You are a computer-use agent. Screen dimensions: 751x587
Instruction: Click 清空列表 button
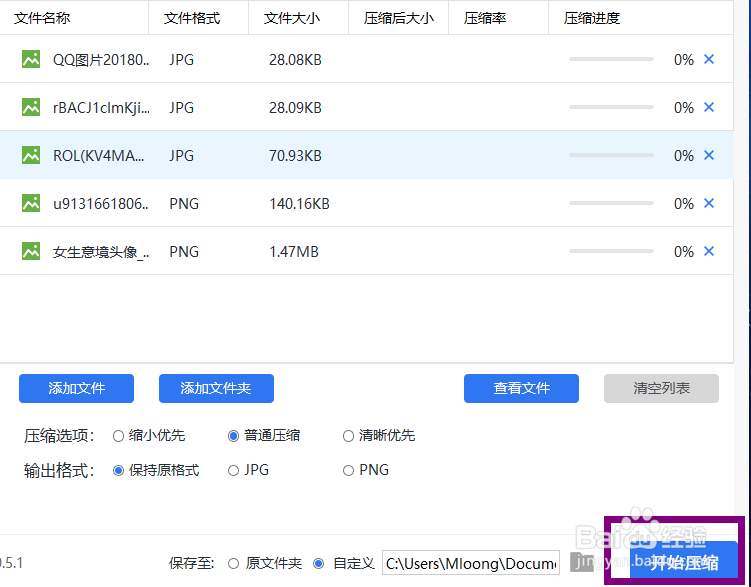click(661, 388)
